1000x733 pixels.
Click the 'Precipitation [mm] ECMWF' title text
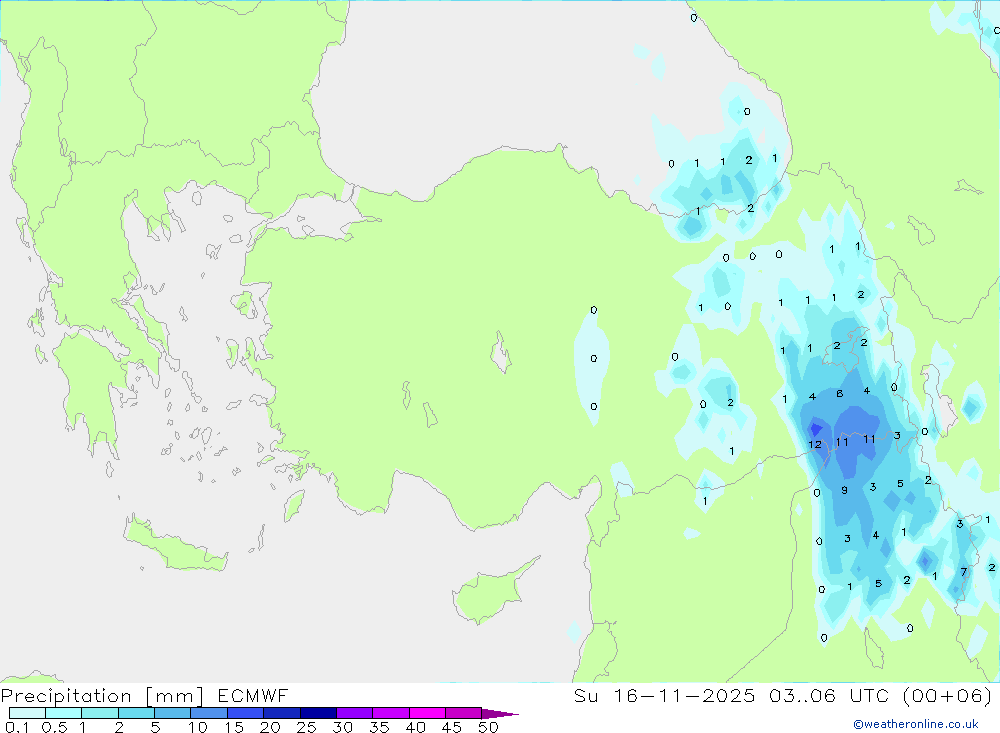coord(145,695)
